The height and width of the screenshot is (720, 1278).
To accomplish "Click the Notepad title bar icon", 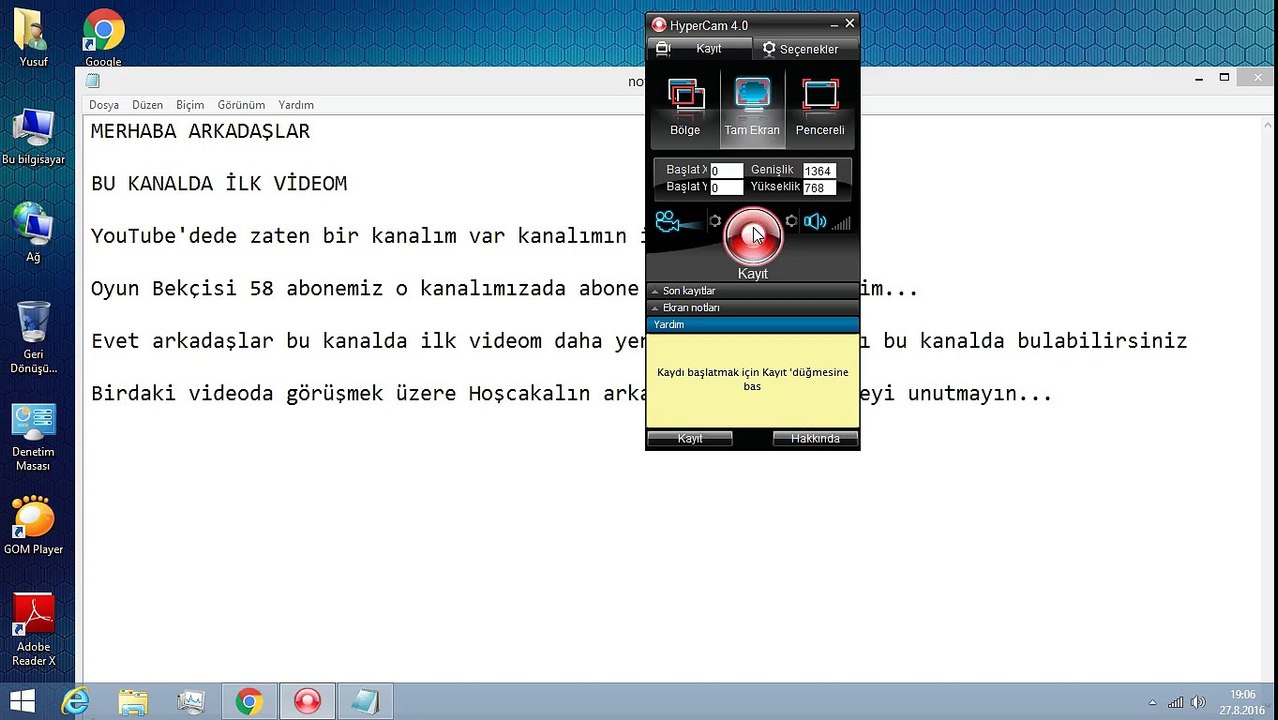I will point(93,81).
